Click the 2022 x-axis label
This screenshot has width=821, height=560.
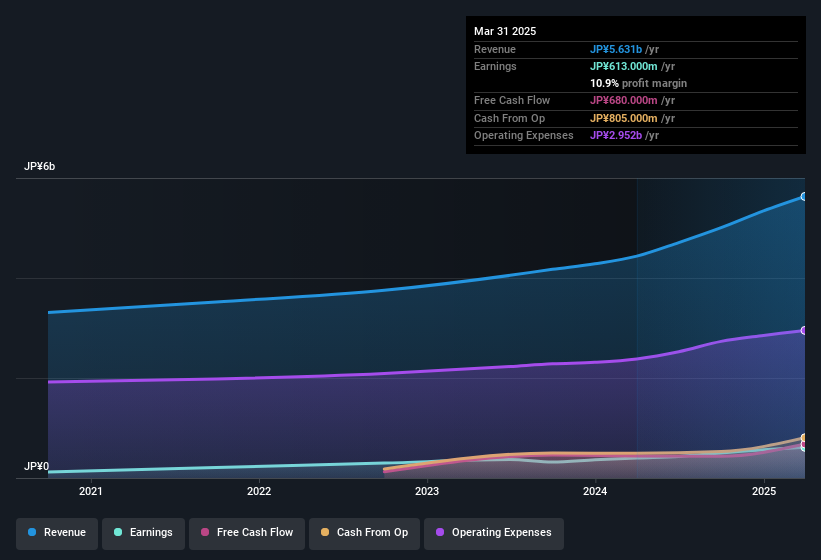(259, 491)
